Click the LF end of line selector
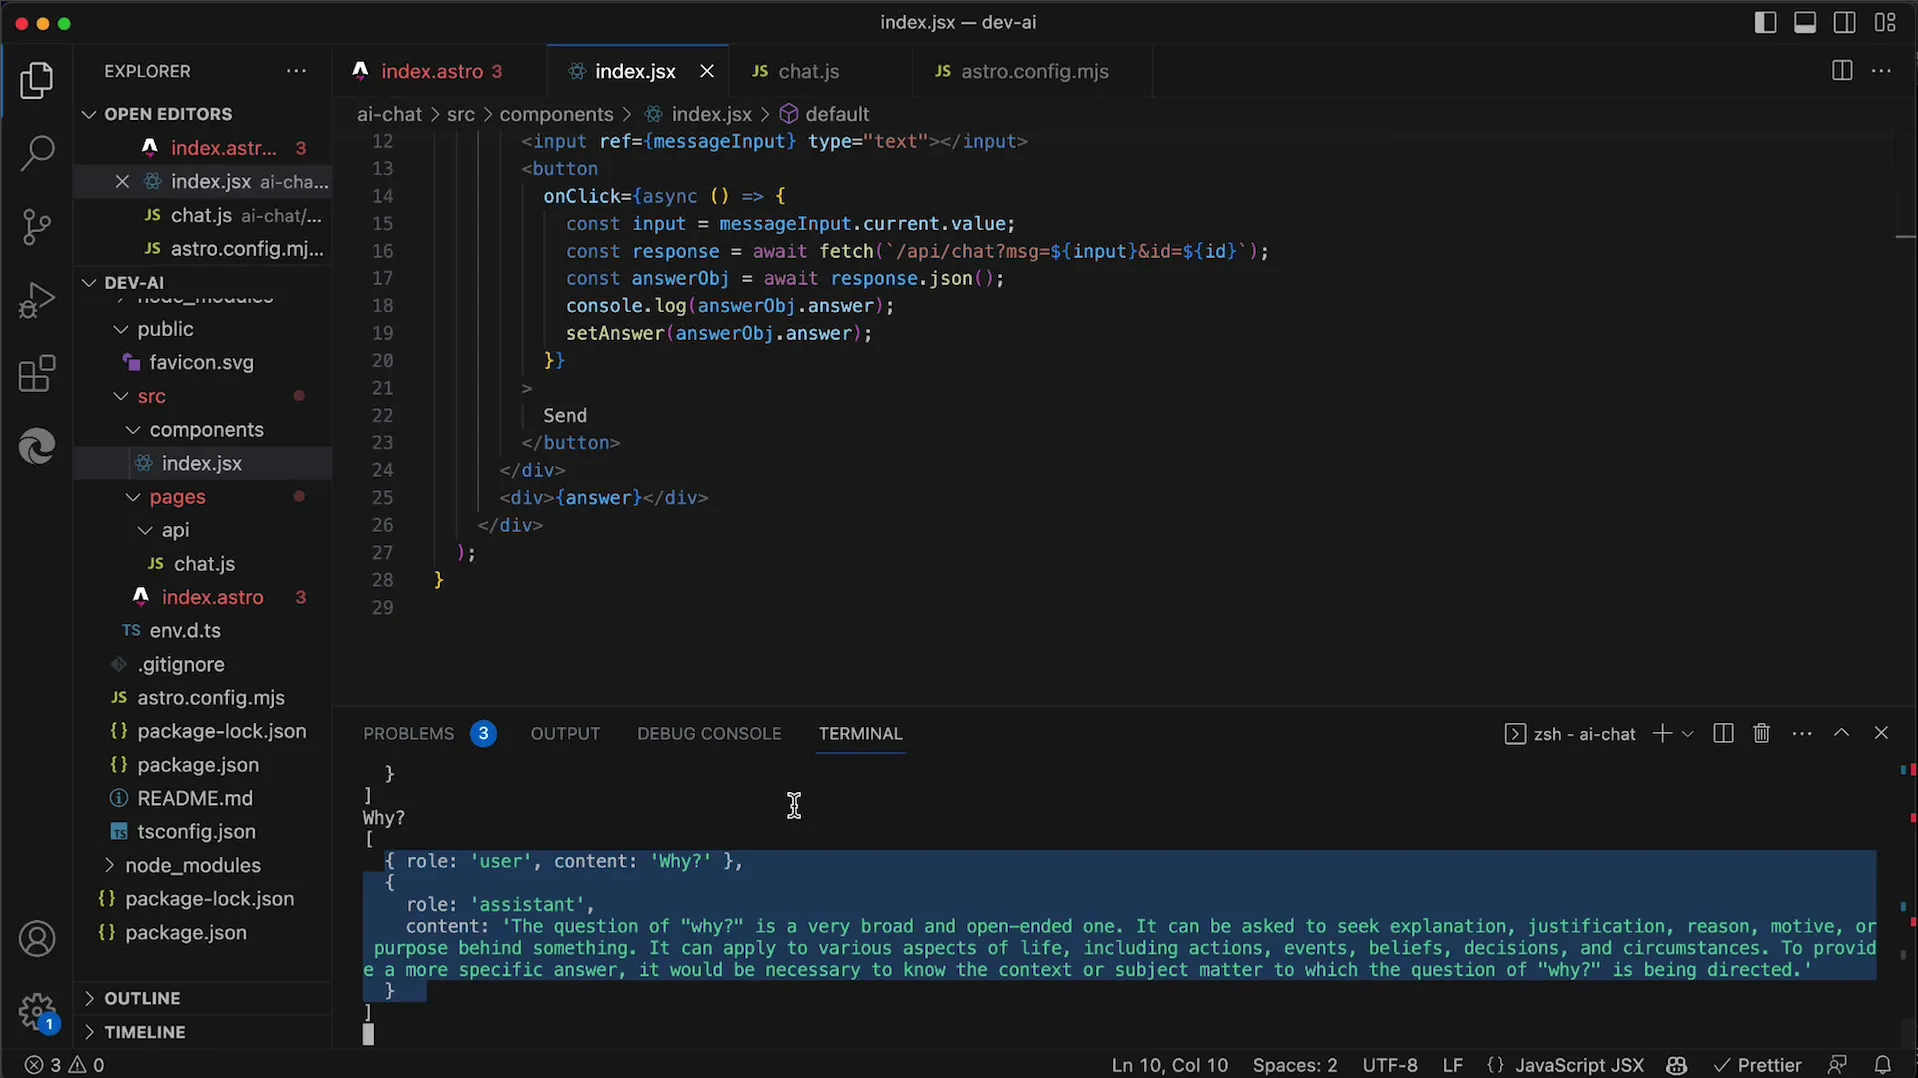Viewport: 1918px width, 1078px height. 1452,1065
